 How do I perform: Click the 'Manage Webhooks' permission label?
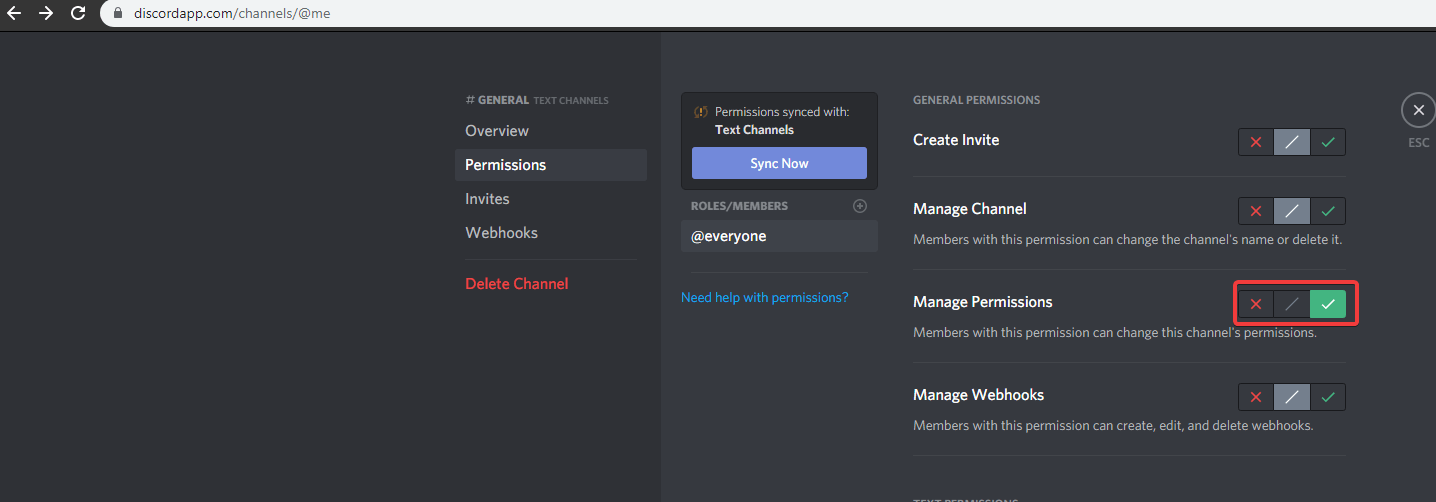[978, 395]
